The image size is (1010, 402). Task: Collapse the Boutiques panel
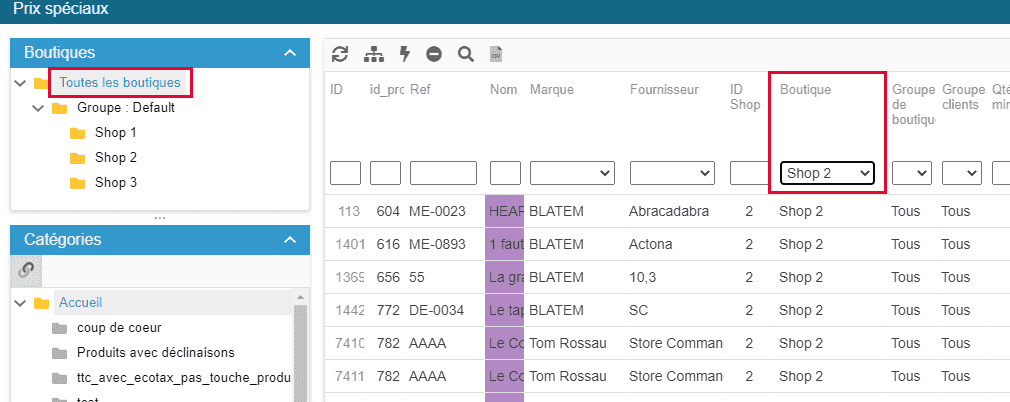pos(290,52)
